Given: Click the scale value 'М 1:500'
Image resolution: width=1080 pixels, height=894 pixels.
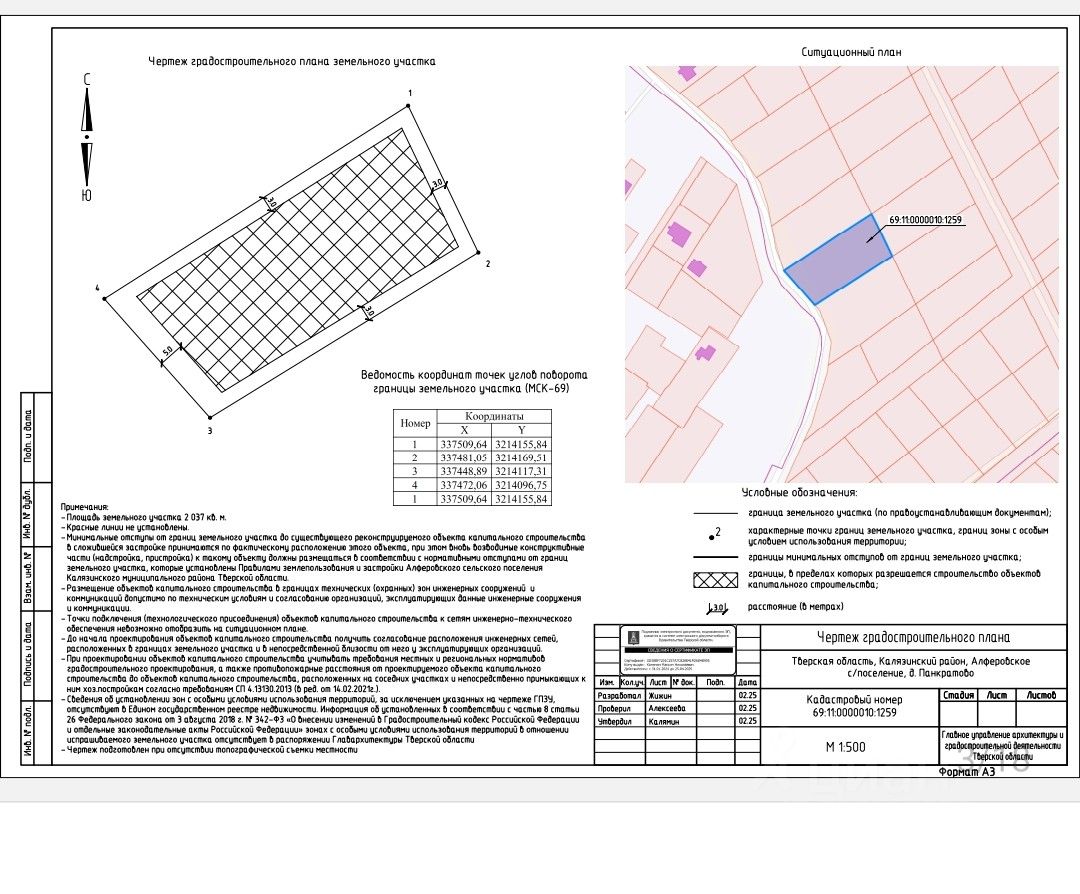Looking at the screenshot, I should (846, 747).
